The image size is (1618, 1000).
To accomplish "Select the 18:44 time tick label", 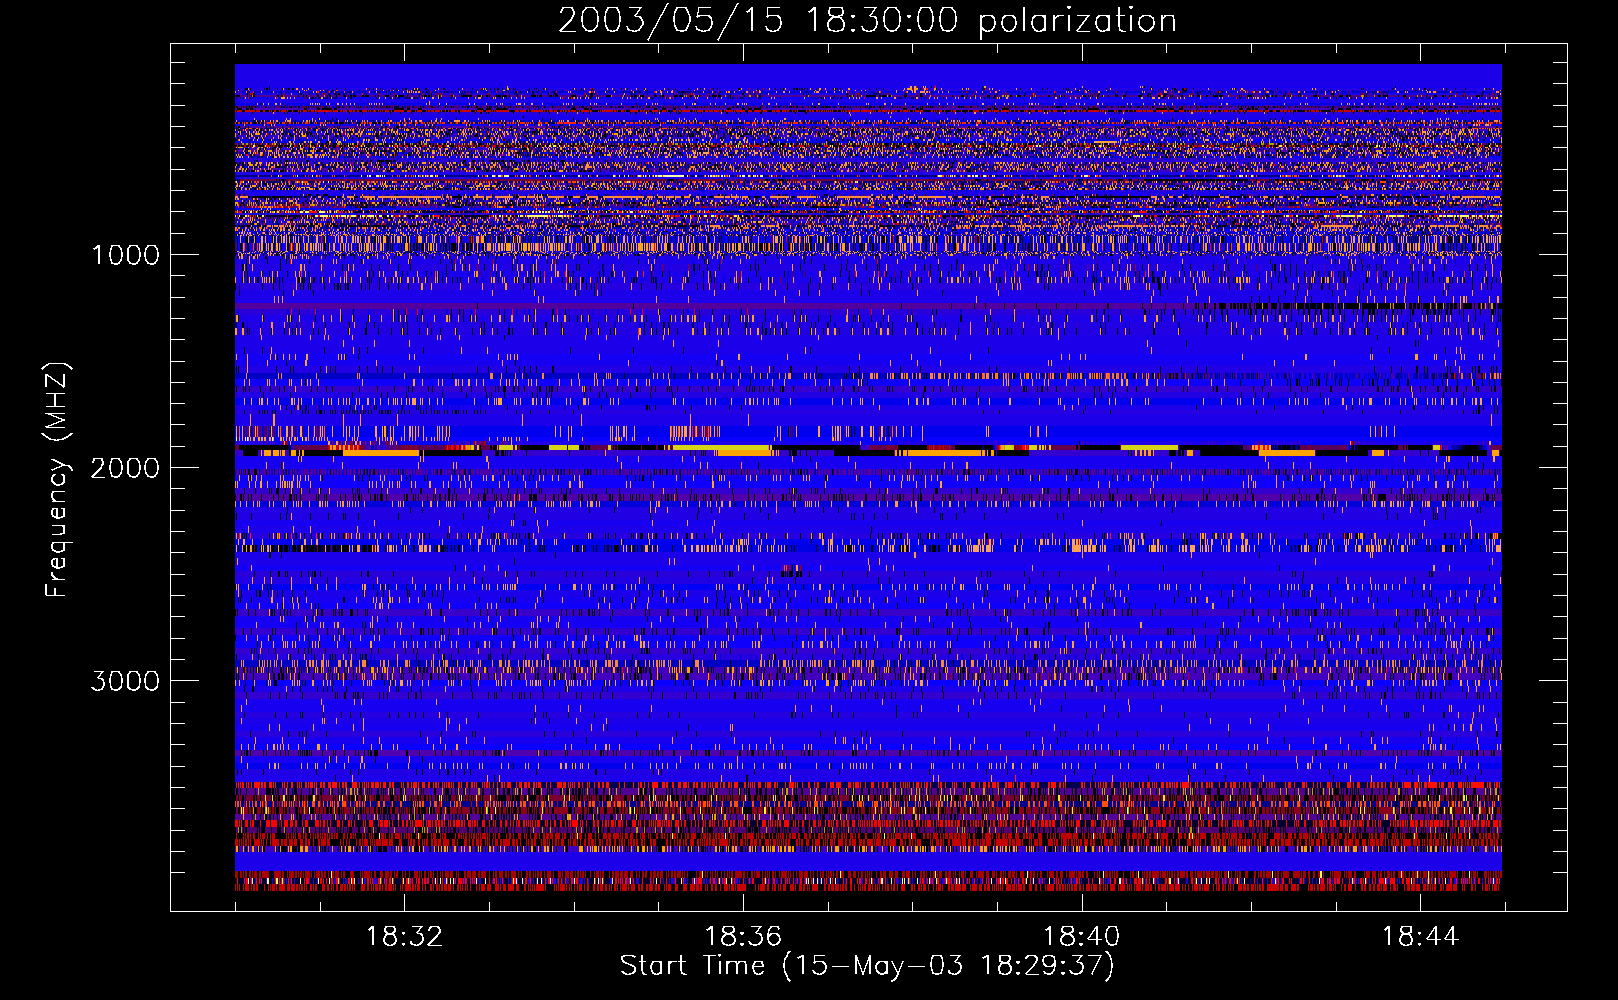I will tap(1420, 937).
